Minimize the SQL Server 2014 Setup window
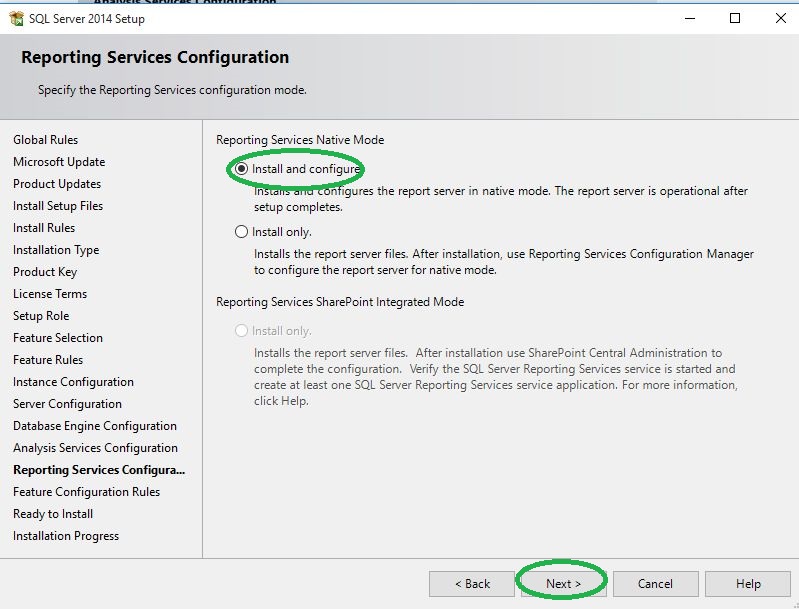 [689, 18]
